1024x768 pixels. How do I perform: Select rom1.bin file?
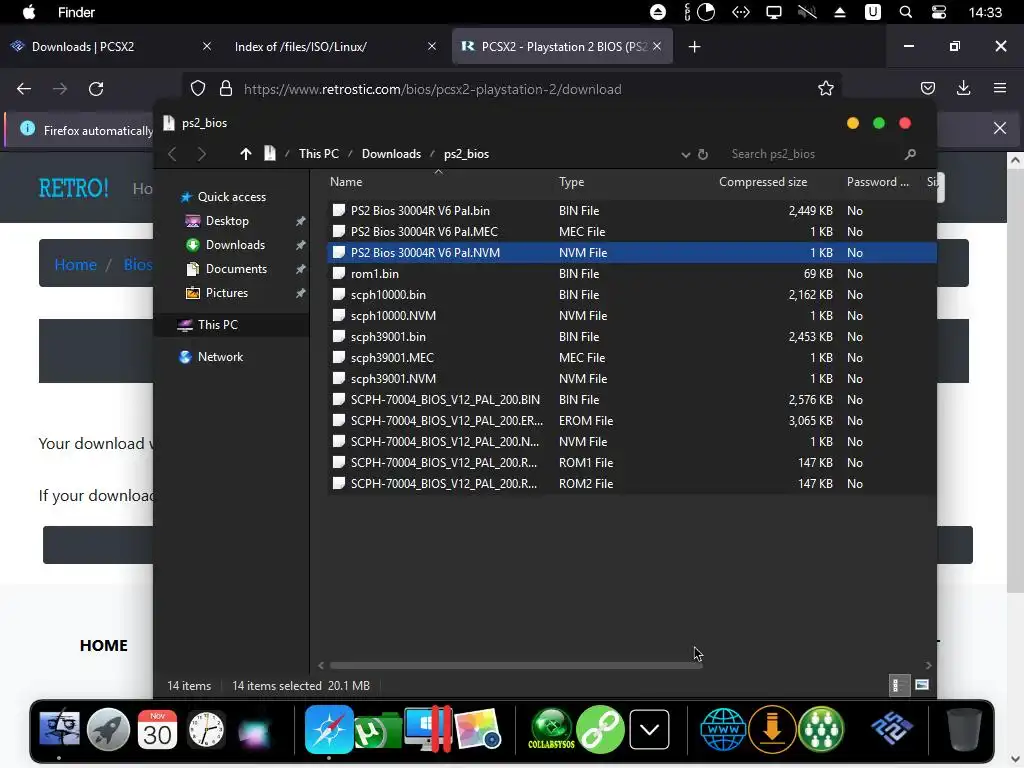pyautogui.click(x=631, y=274)
